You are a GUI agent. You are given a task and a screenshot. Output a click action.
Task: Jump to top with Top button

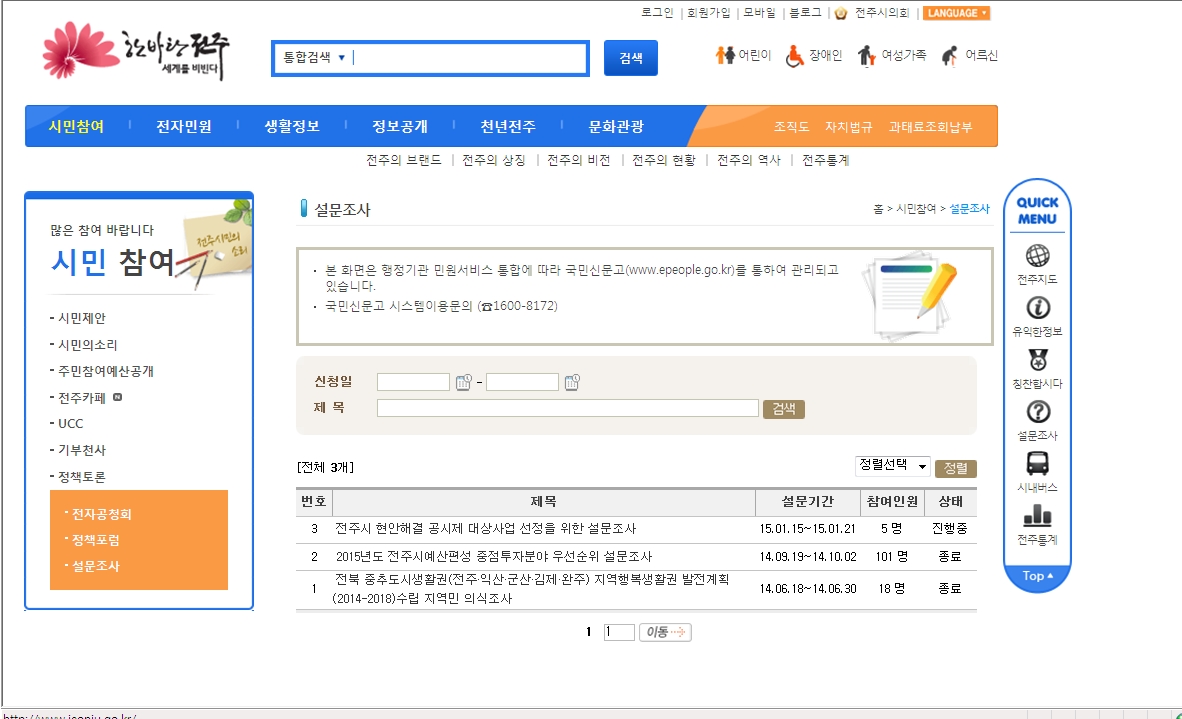(1037, 576)
